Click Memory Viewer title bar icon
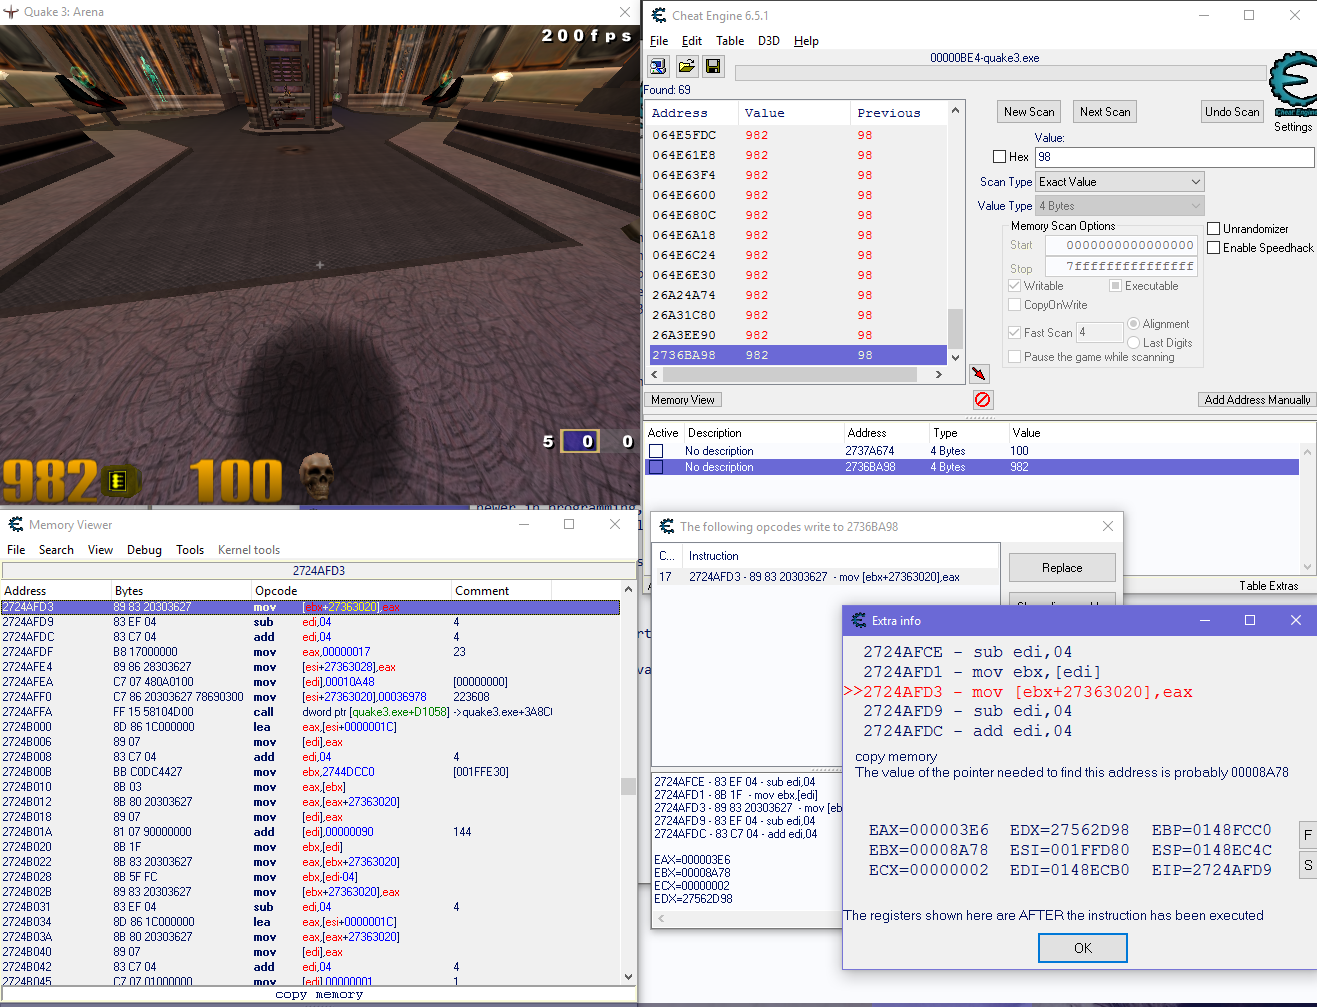This screenshot has width=1317, height=1007. pyautogui.click(x=16, y=524)
